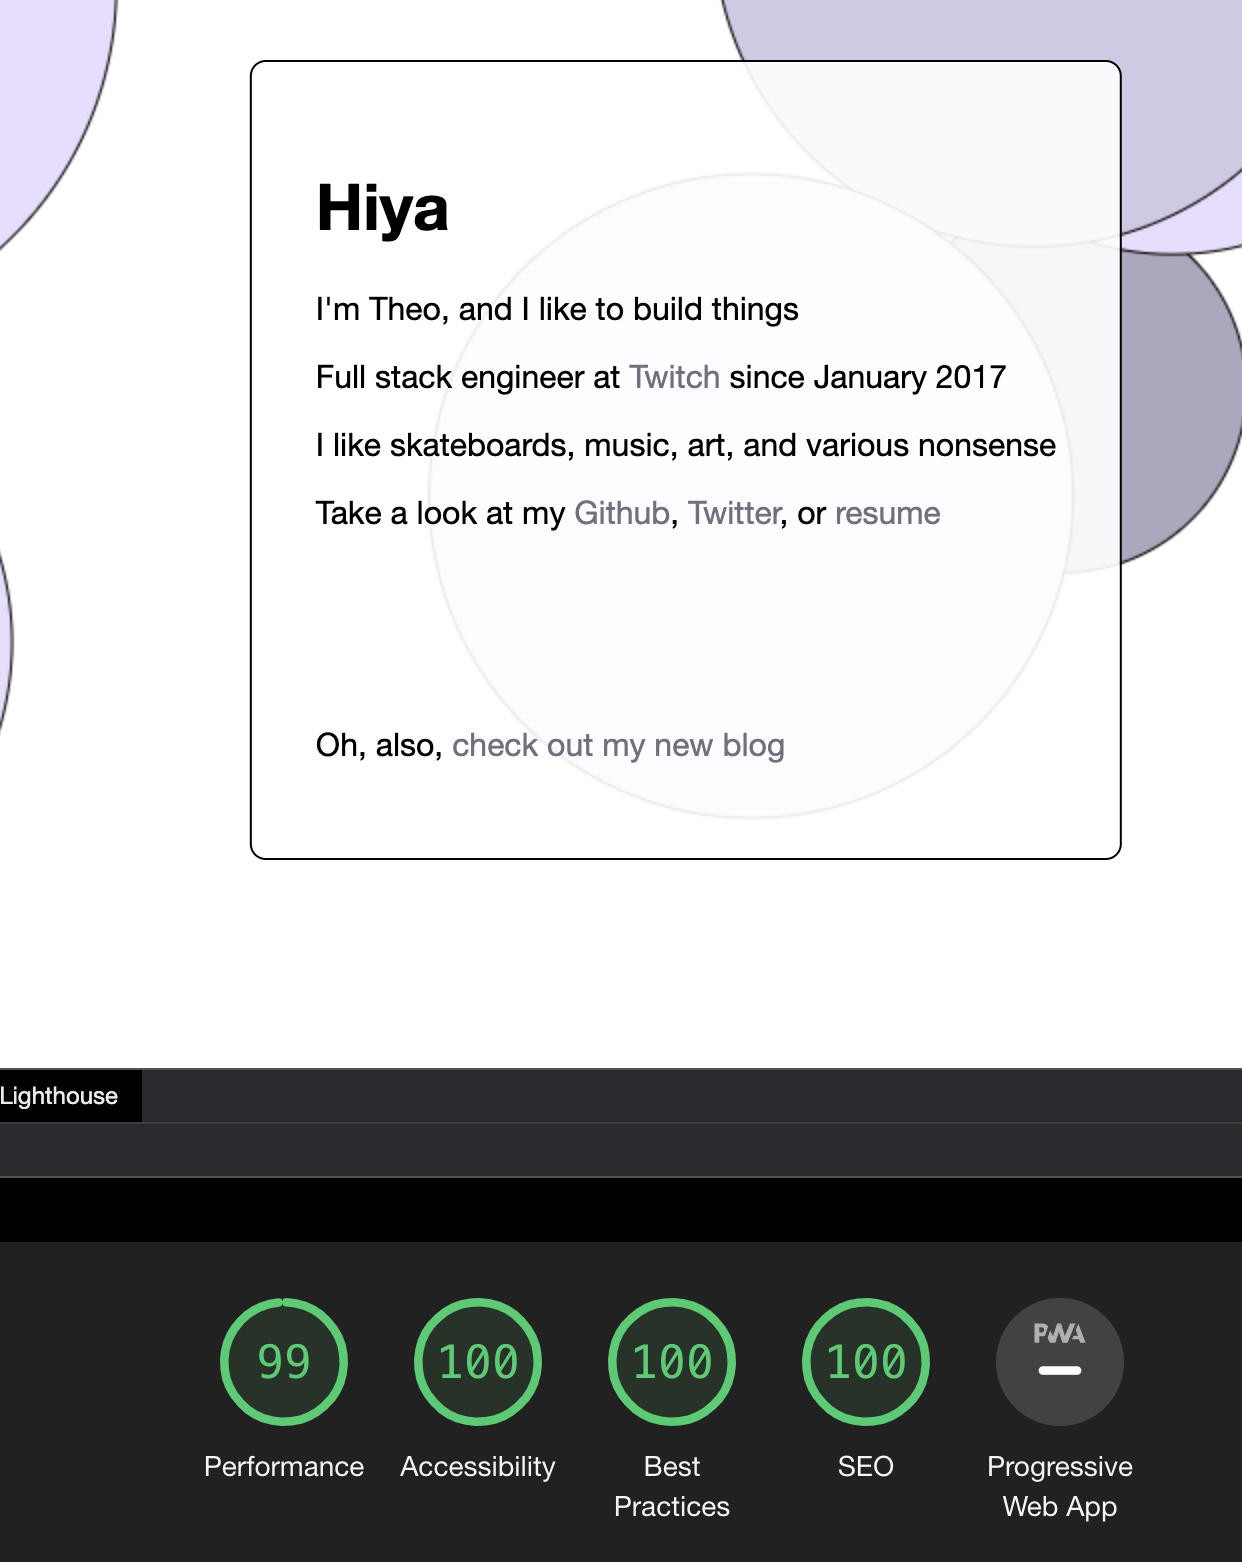Image resolution: width=1242 pixels, height=1562 pixels.
Task: Click the Accessibility score gauge circle
Action: [478, 1362]
